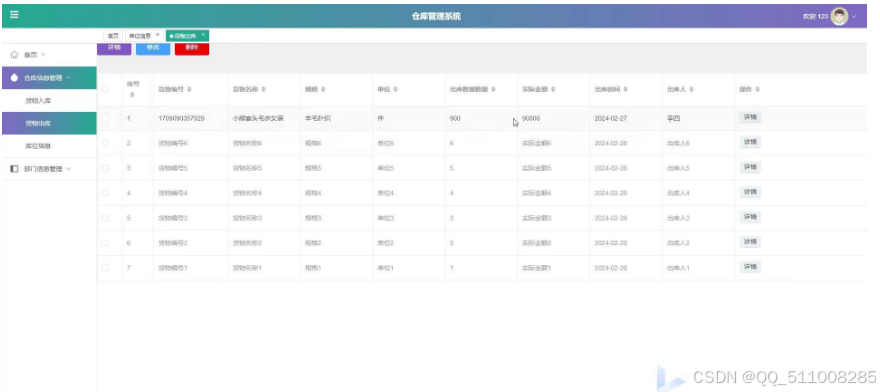Click the blue 修改 button
The height and width of the screenshot is (392, 880).
click(x=153, y=48)
